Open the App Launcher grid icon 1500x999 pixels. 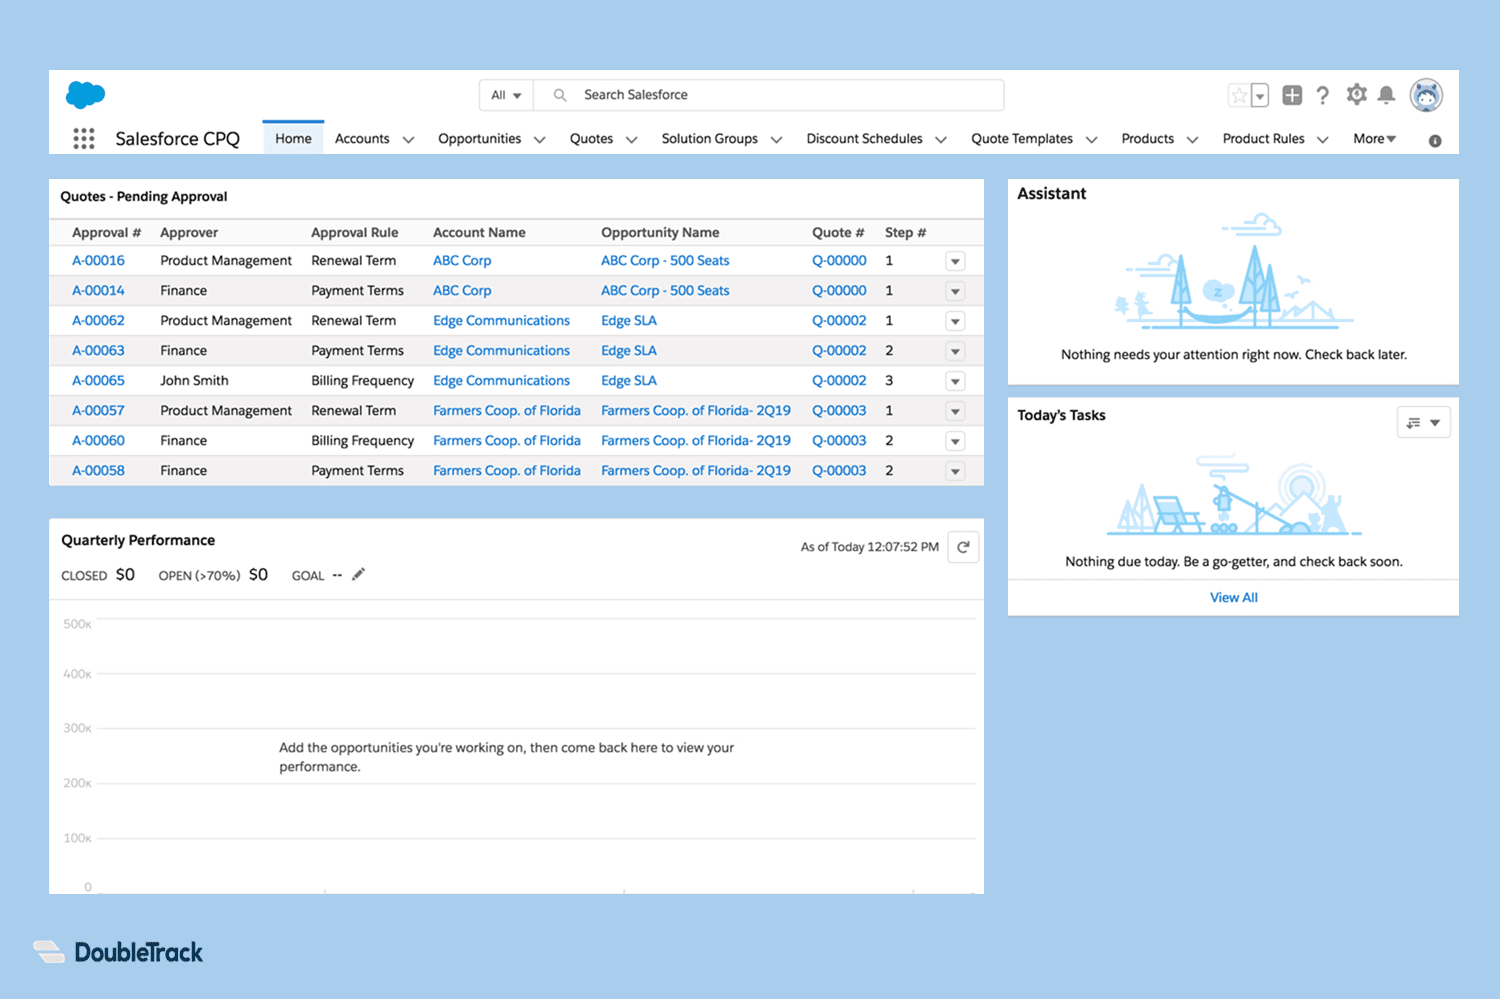84,139
